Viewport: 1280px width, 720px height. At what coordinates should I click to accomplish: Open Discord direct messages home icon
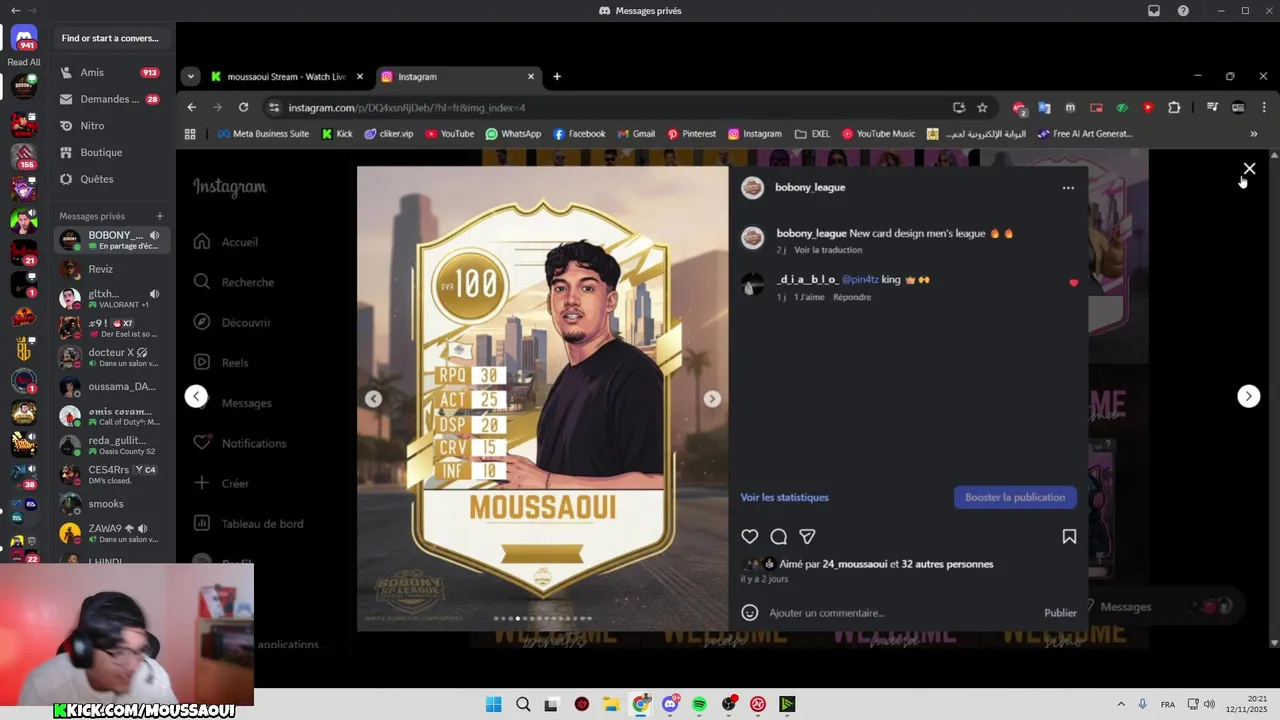tap(24, 38)
